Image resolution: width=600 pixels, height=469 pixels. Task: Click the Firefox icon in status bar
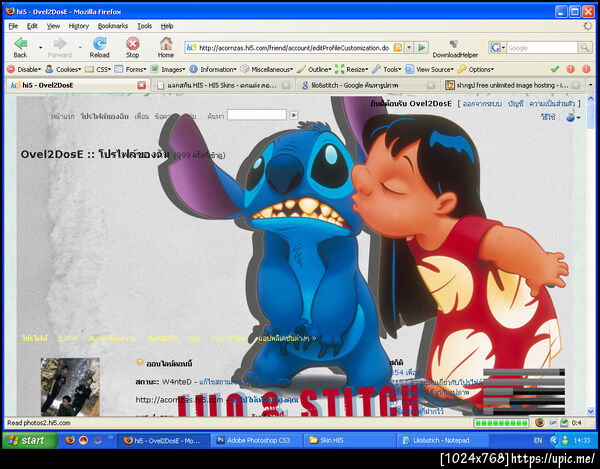click(540, 423)
